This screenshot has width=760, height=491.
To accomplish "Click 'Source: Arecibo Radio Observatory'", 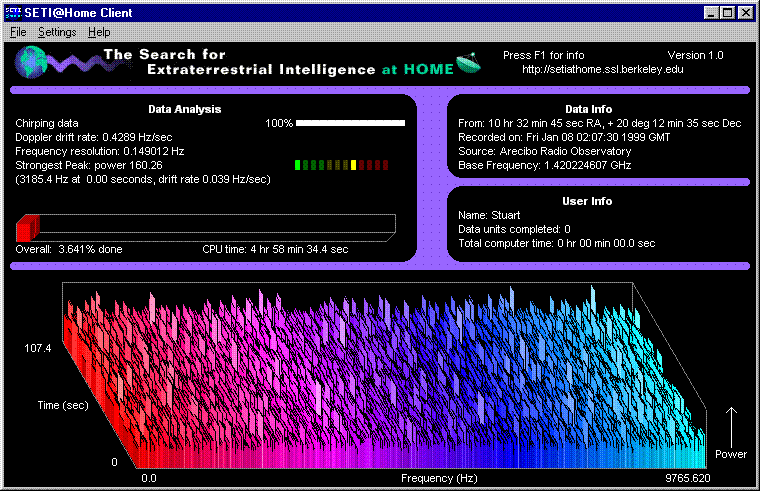I will pos(544,151).
